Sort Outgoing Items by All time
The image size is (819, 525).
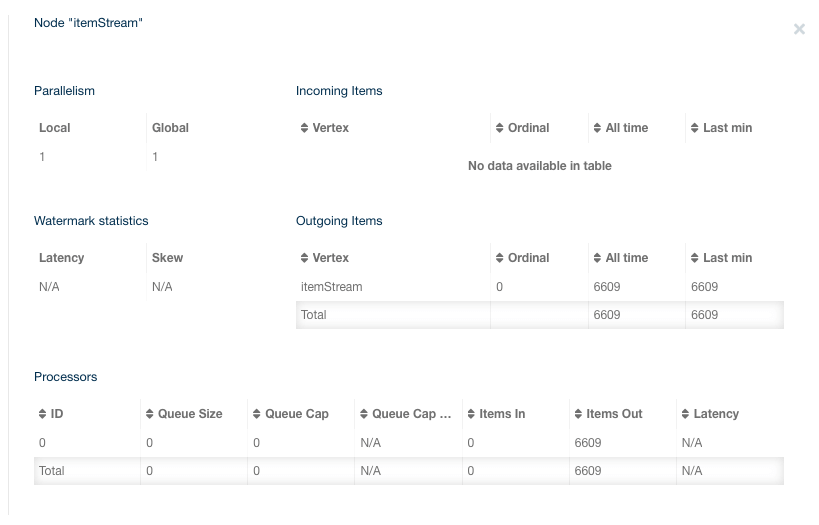pyautogui.click(x=626, y=258)
